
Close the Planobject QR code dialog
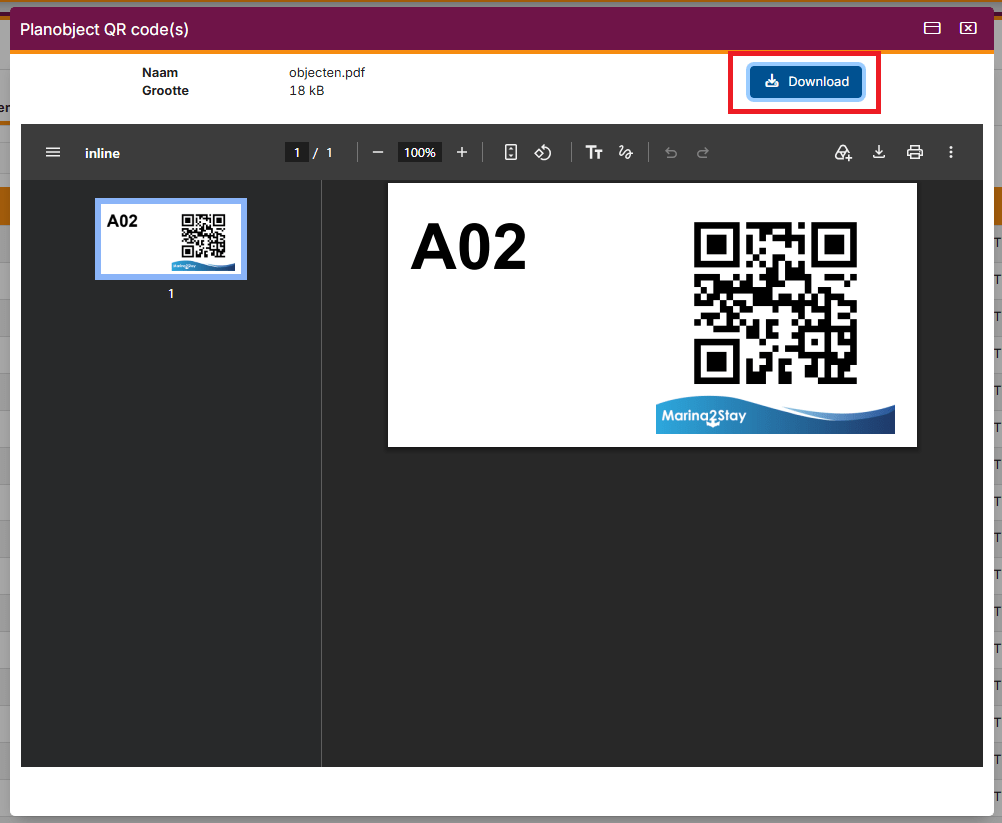click(968, 28)
